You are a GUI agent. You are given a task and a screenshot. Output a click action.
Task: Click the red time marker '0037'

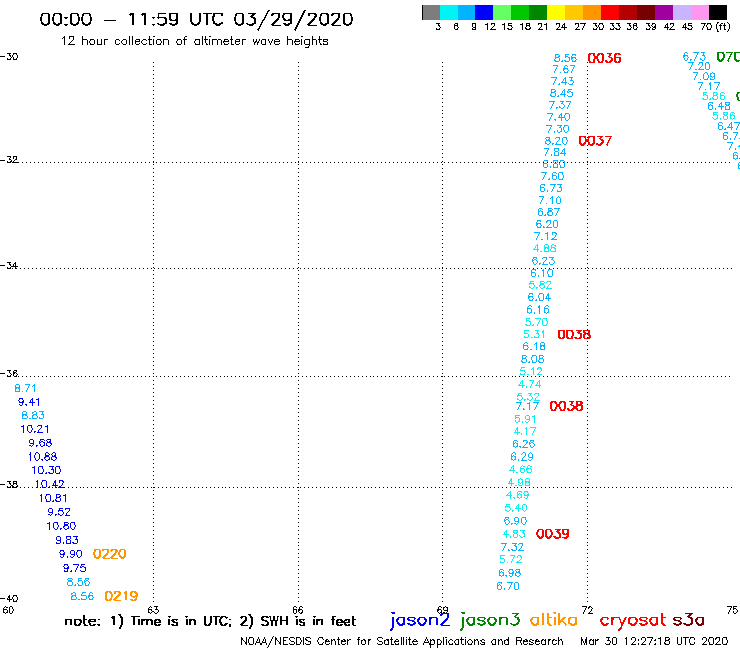595,141
